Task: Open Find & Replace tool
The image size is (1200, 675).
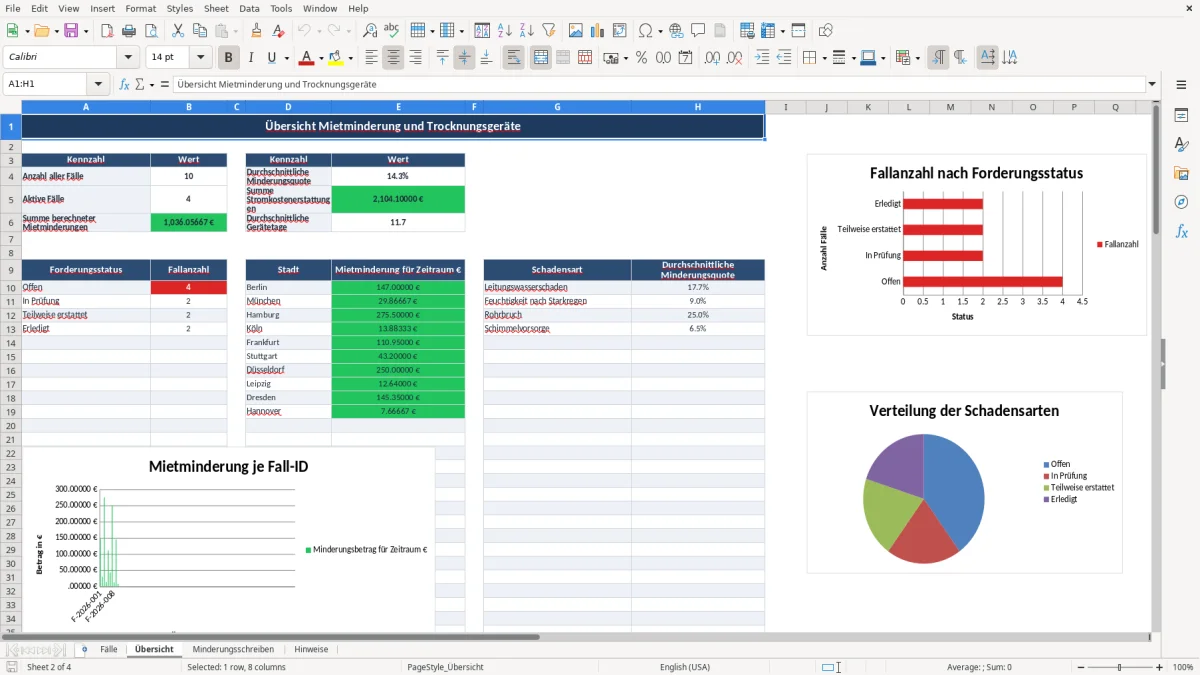Action: (x=370, y=31)
